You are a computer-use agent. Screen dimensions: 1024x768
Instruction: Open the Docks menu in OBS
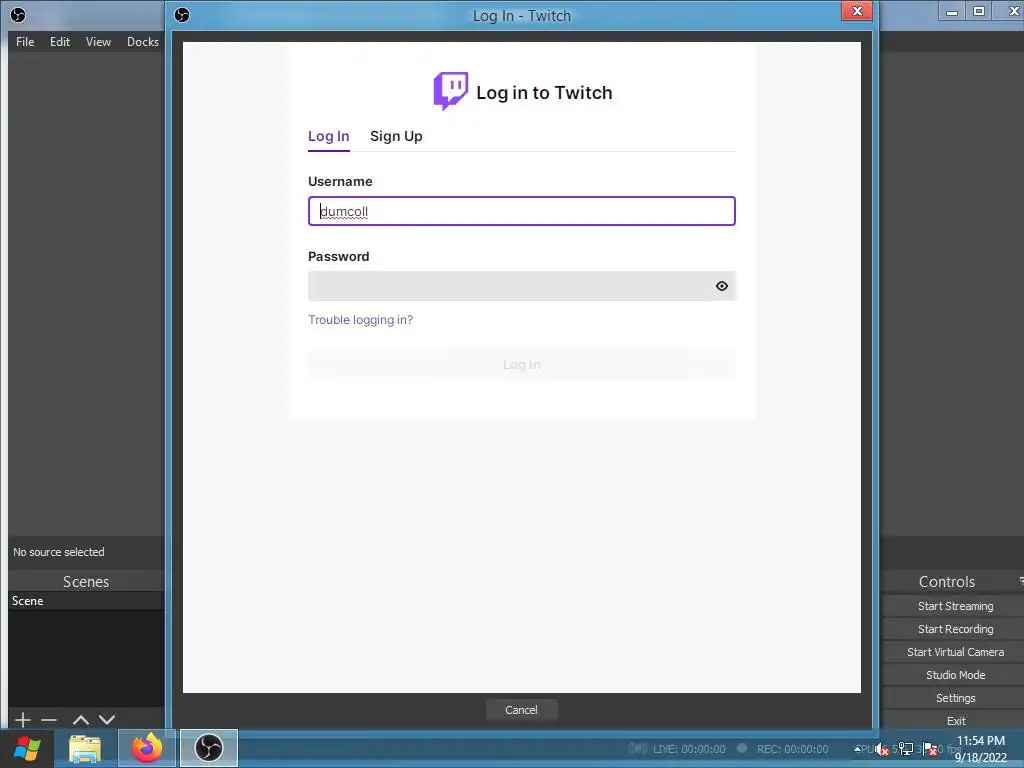[142, 42]
